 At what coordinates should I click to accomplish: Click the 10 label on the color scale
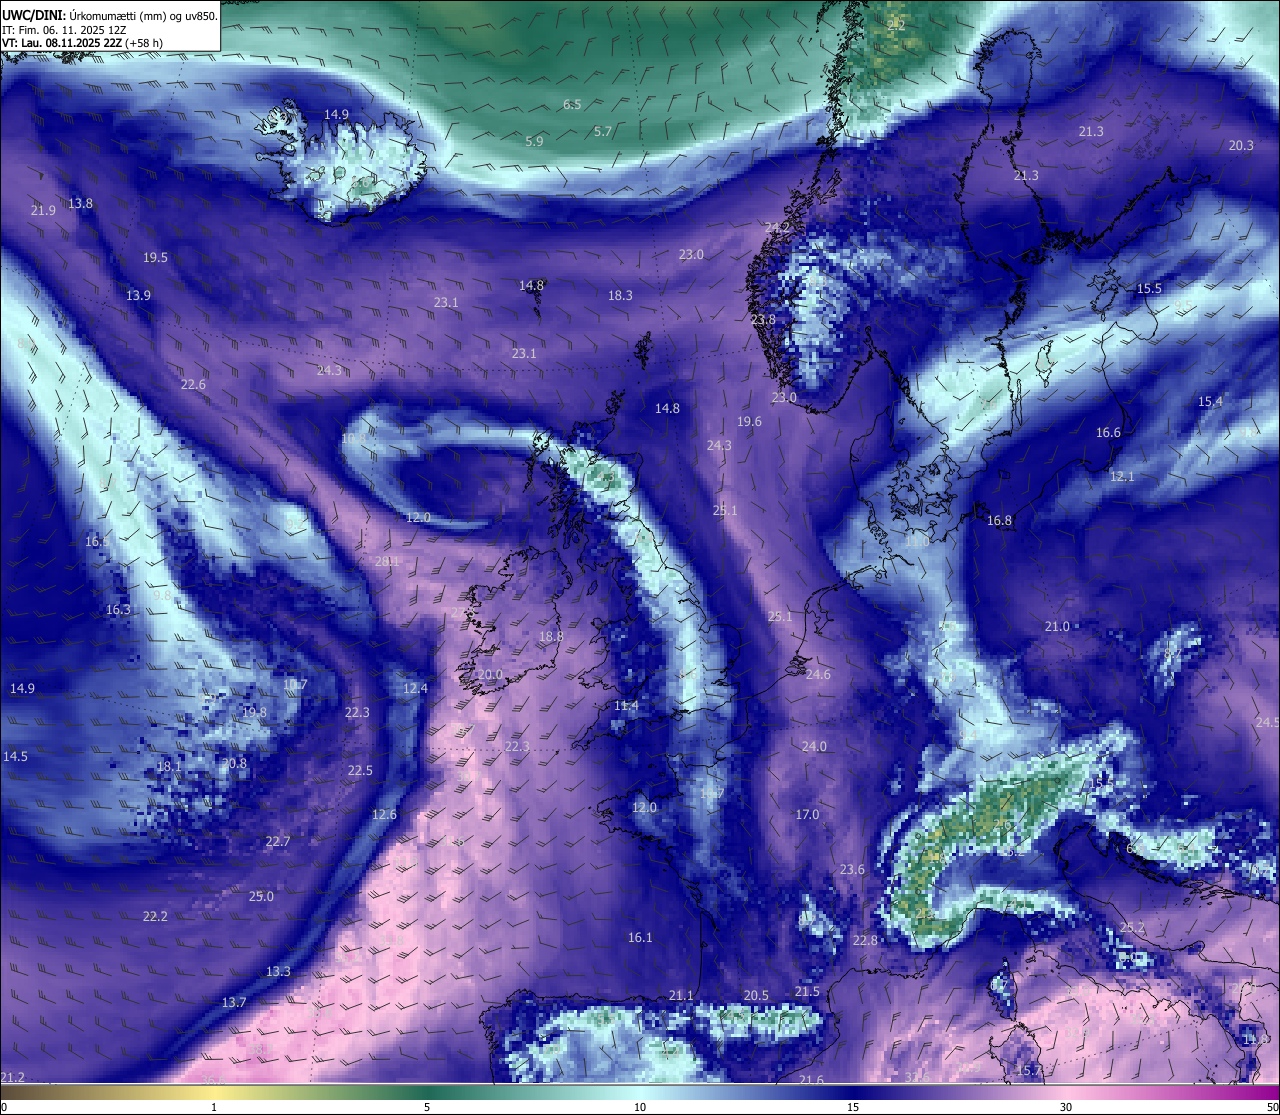tap(640, 1107)
